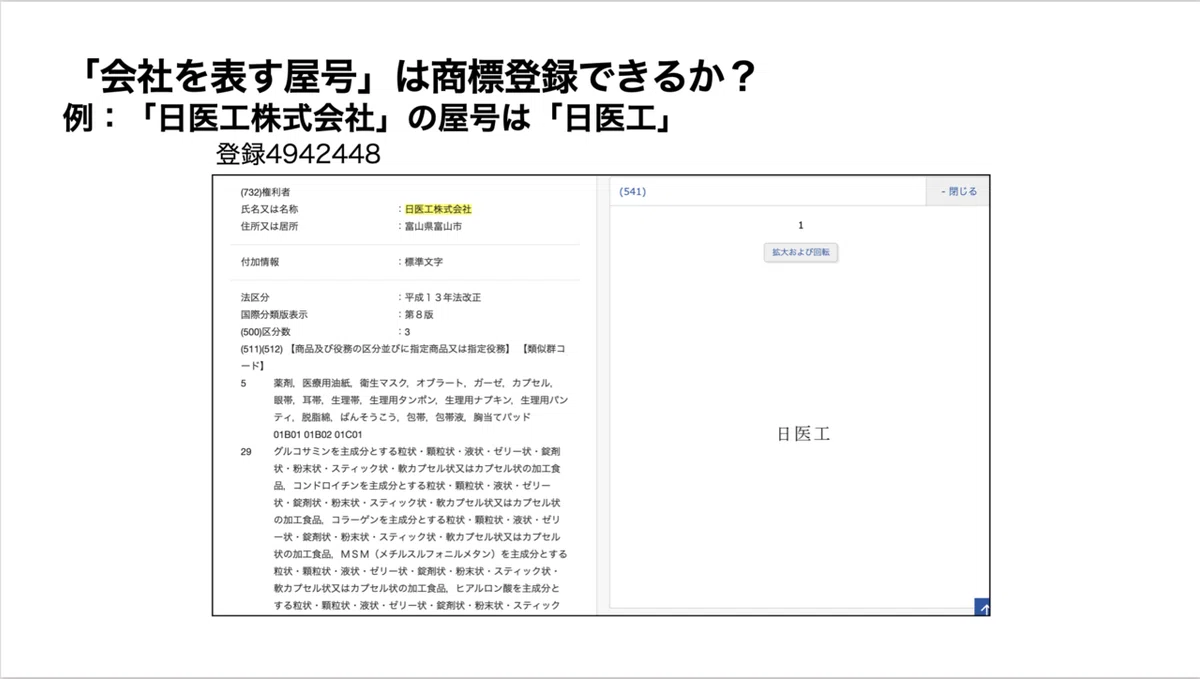Click the similarity codes 01B01 01B02 01C01
This screenshot has height=679, width=1200.
pos(317,434)
